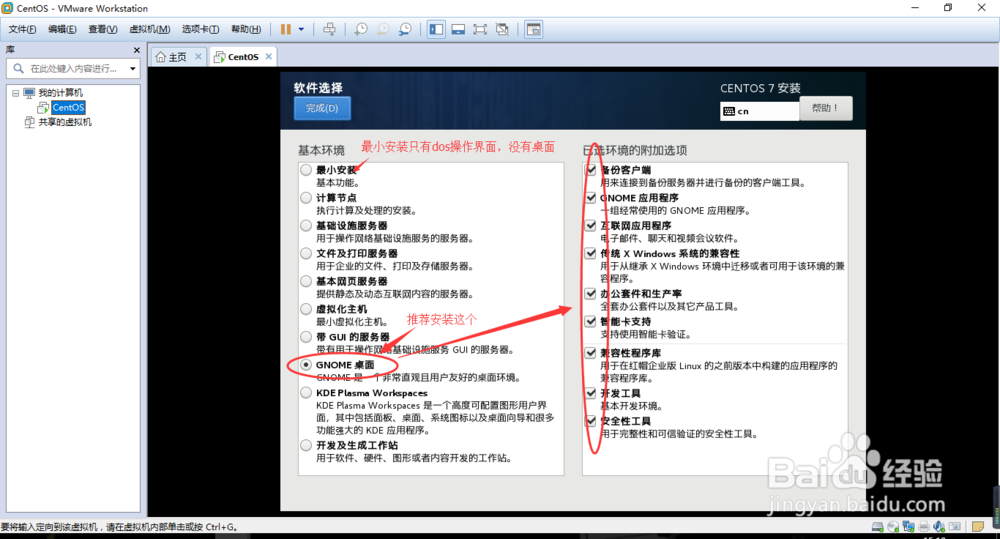Screen dimensions: 1000x539
Task: Close the CentOS tab
Action: click(268, 56)
